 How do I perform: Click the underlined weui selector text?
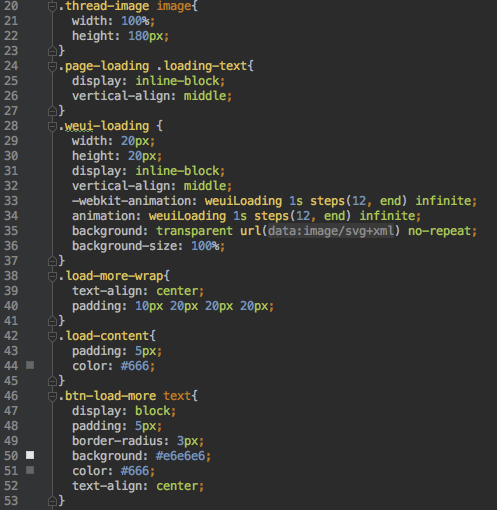pos(79,126)
